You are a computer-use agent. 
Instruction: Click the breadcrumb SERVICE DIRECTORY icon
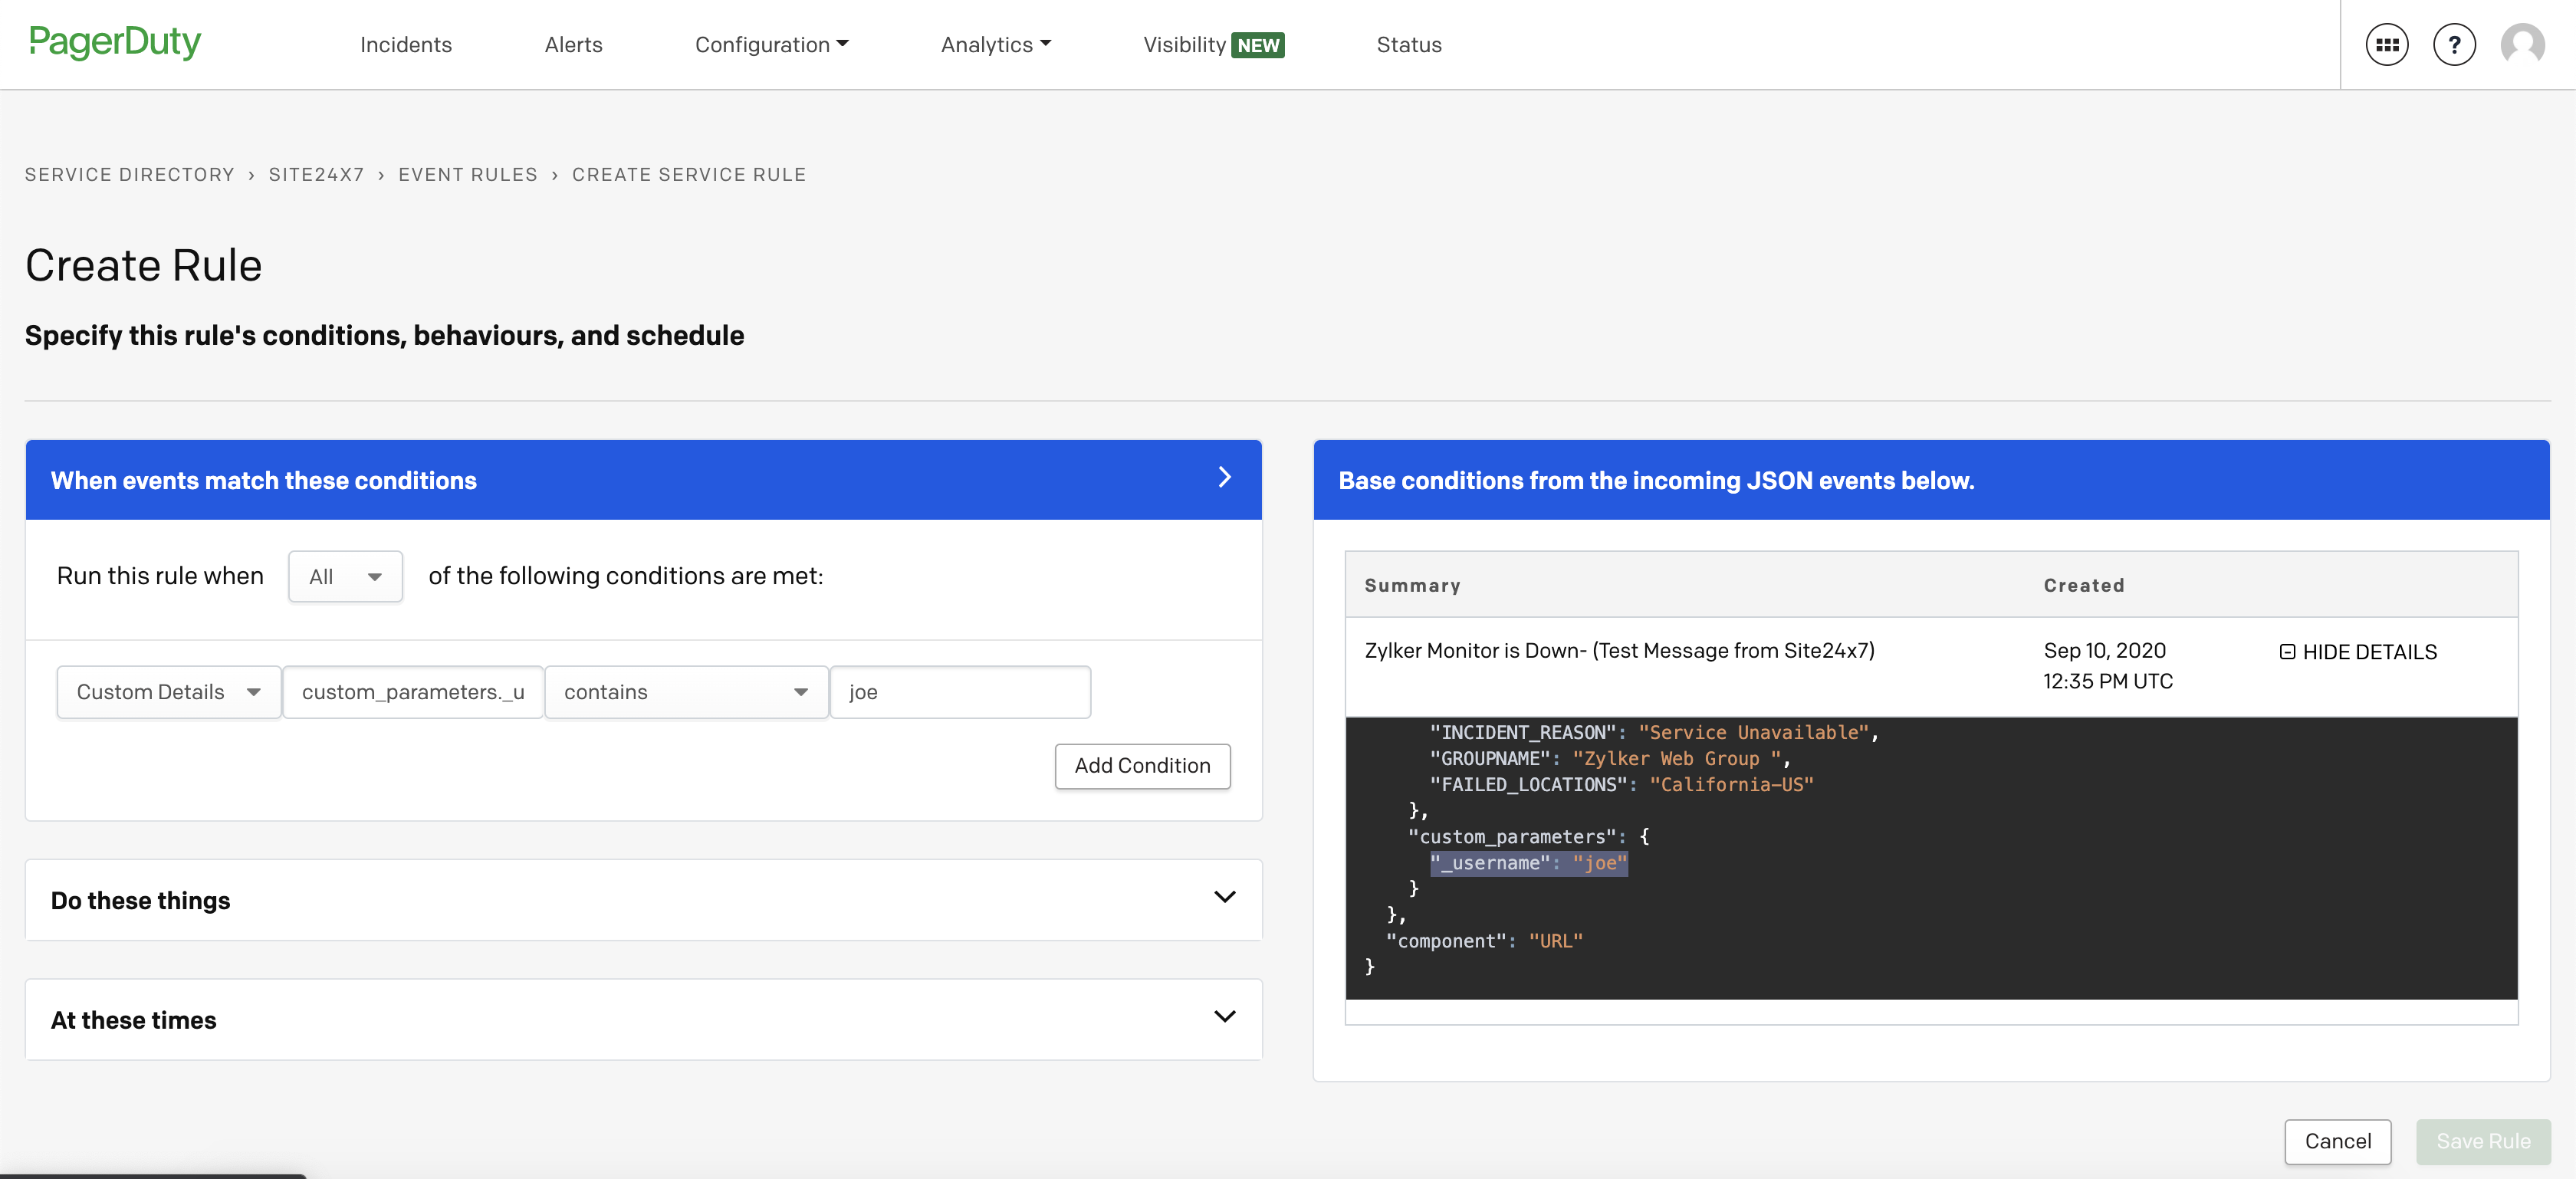pos(130,172)
